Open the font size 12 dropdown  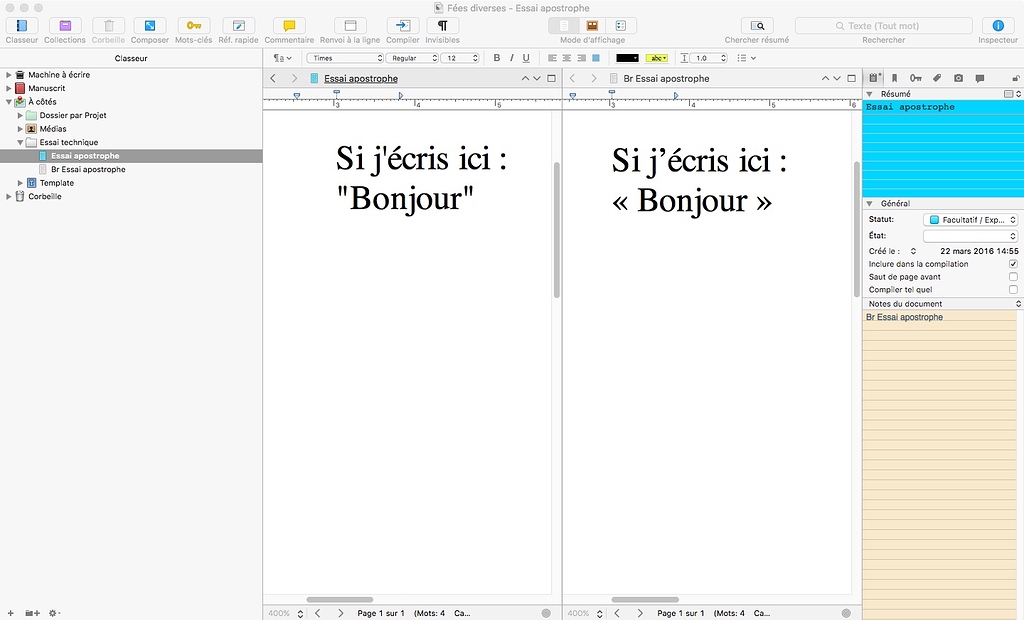click(x=460, y=58)
